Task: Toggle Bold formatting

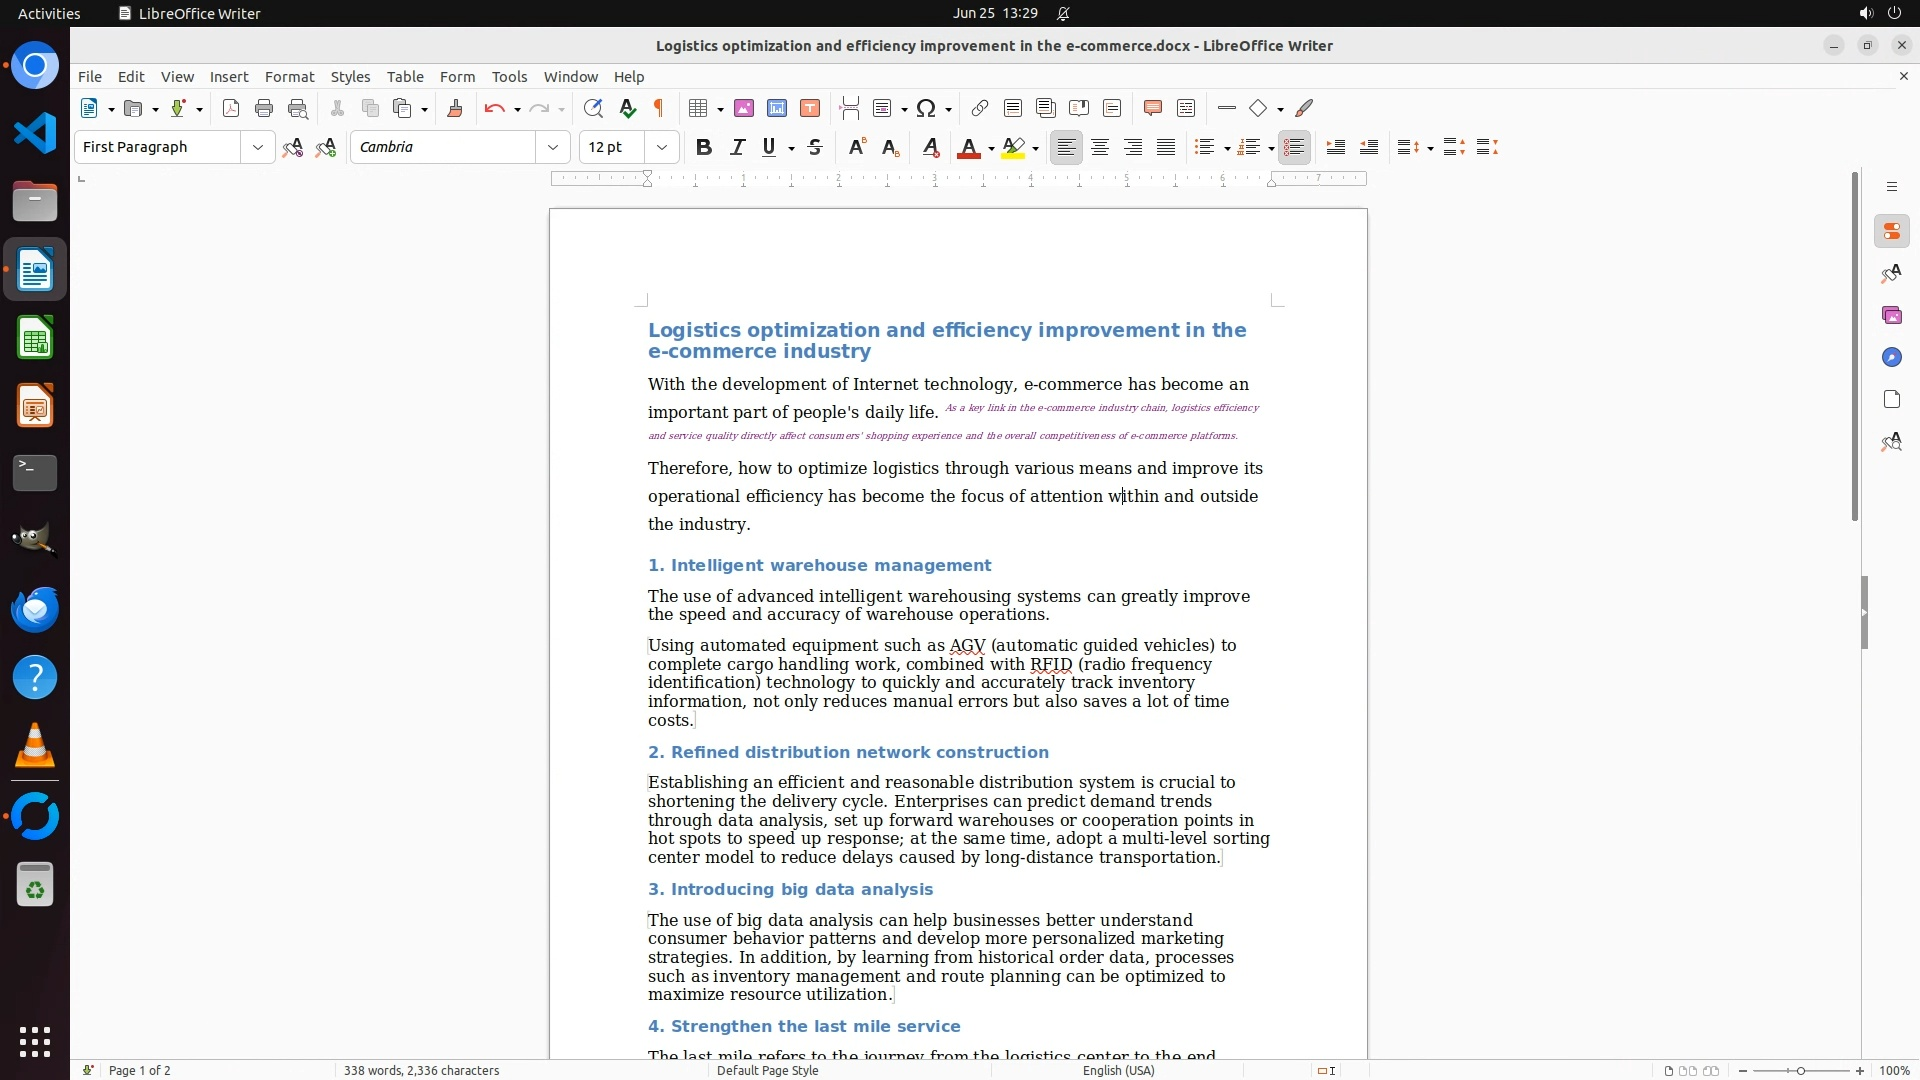Action: 704,147
